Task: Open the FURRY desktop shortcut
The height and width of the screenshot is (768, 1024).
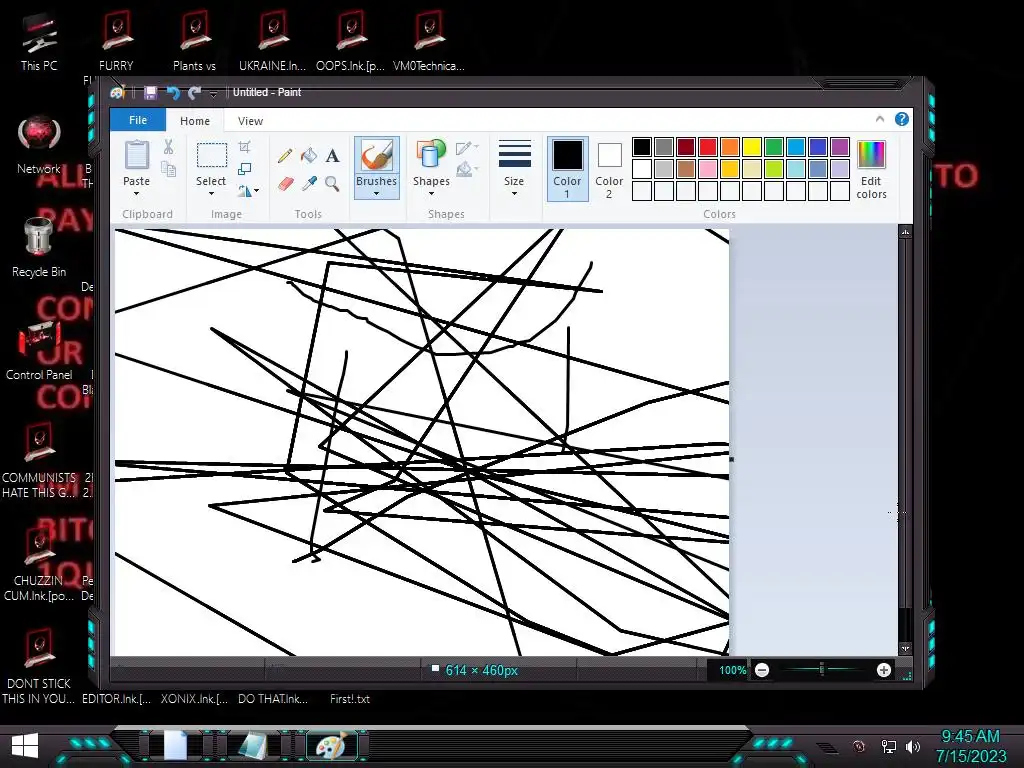Action: (116, 41)
